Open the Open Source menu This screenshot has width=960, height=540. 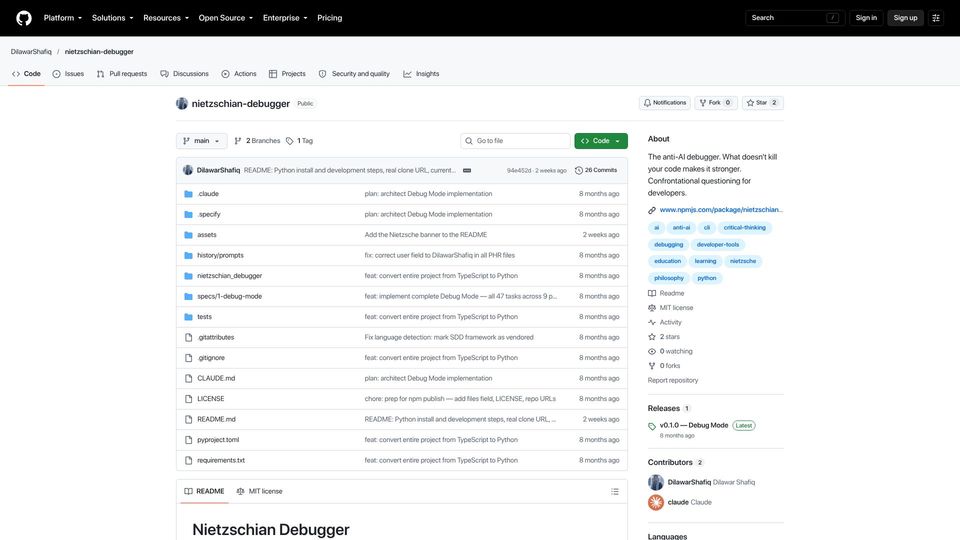225,18
